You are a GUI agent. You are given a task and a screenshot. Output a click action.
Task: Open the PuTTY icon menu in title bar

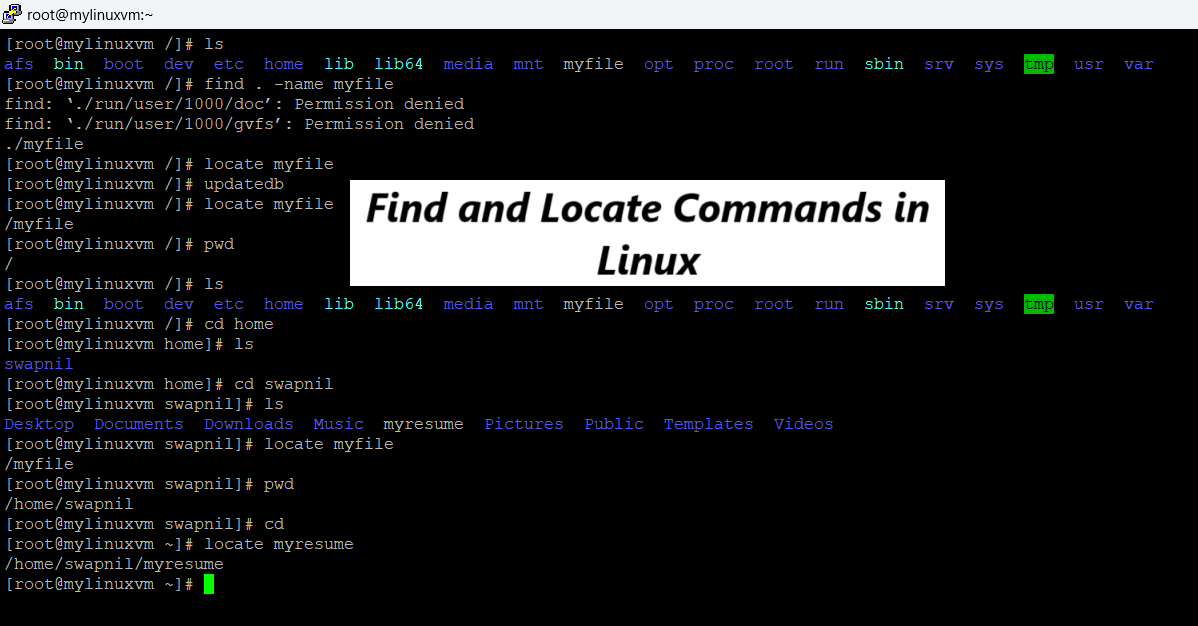tap(12, 14)
